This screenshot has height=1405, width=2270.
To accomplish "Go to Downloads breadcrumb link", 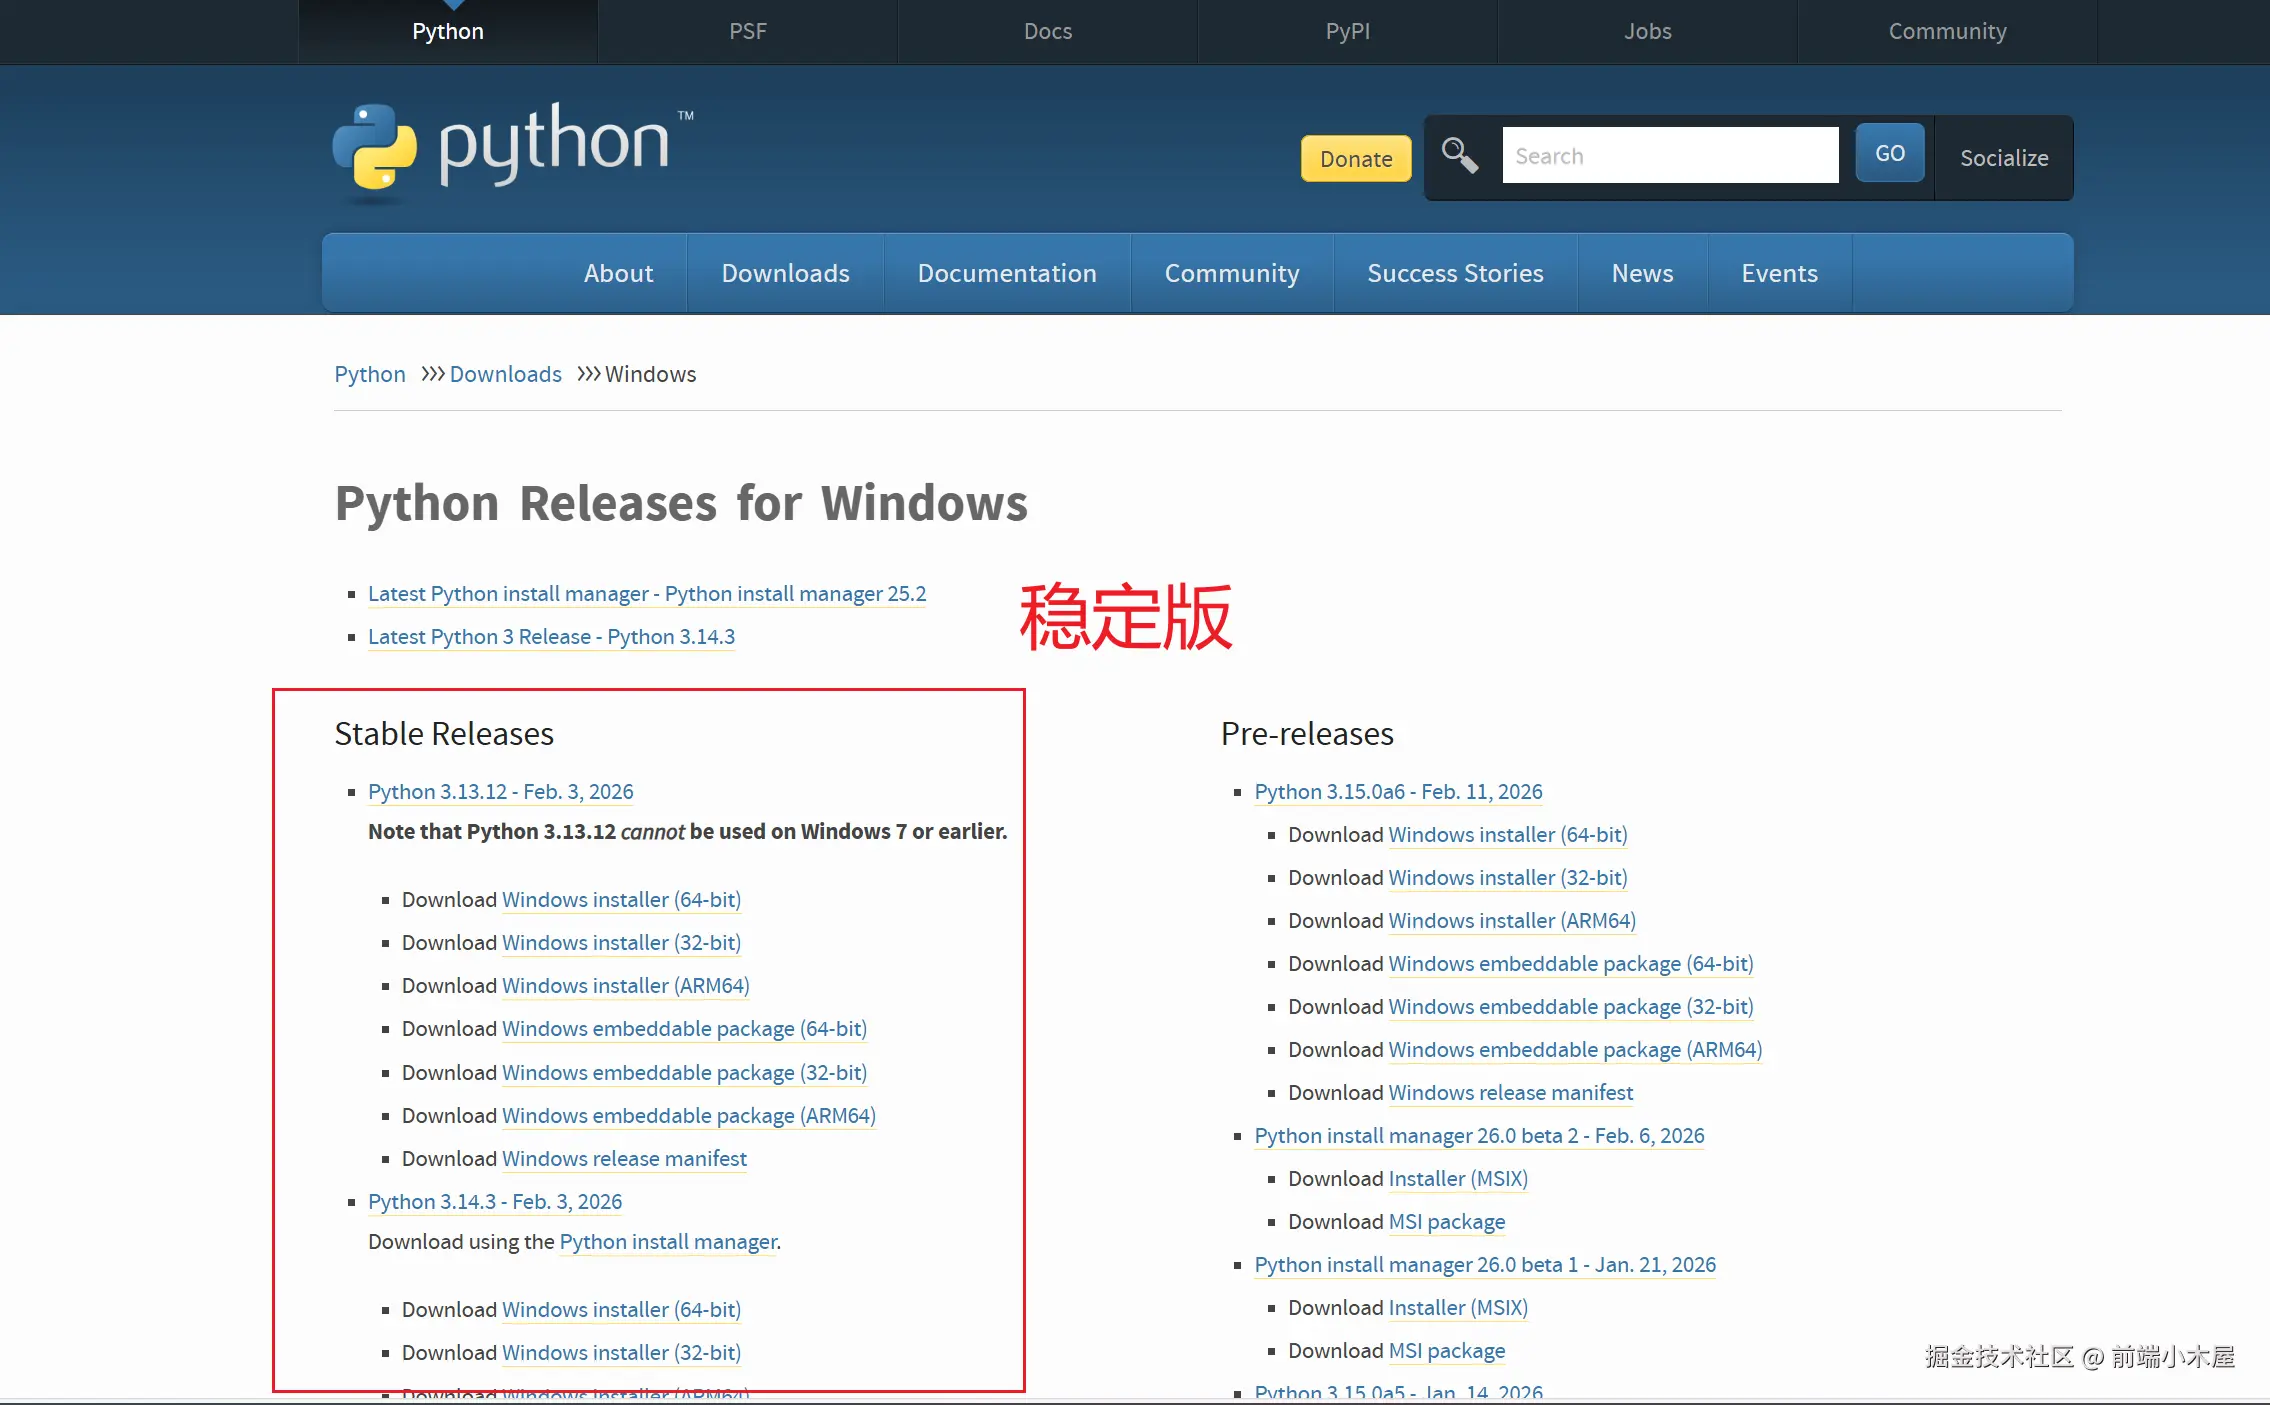I will pyautogui.click(x=505, y=374).
